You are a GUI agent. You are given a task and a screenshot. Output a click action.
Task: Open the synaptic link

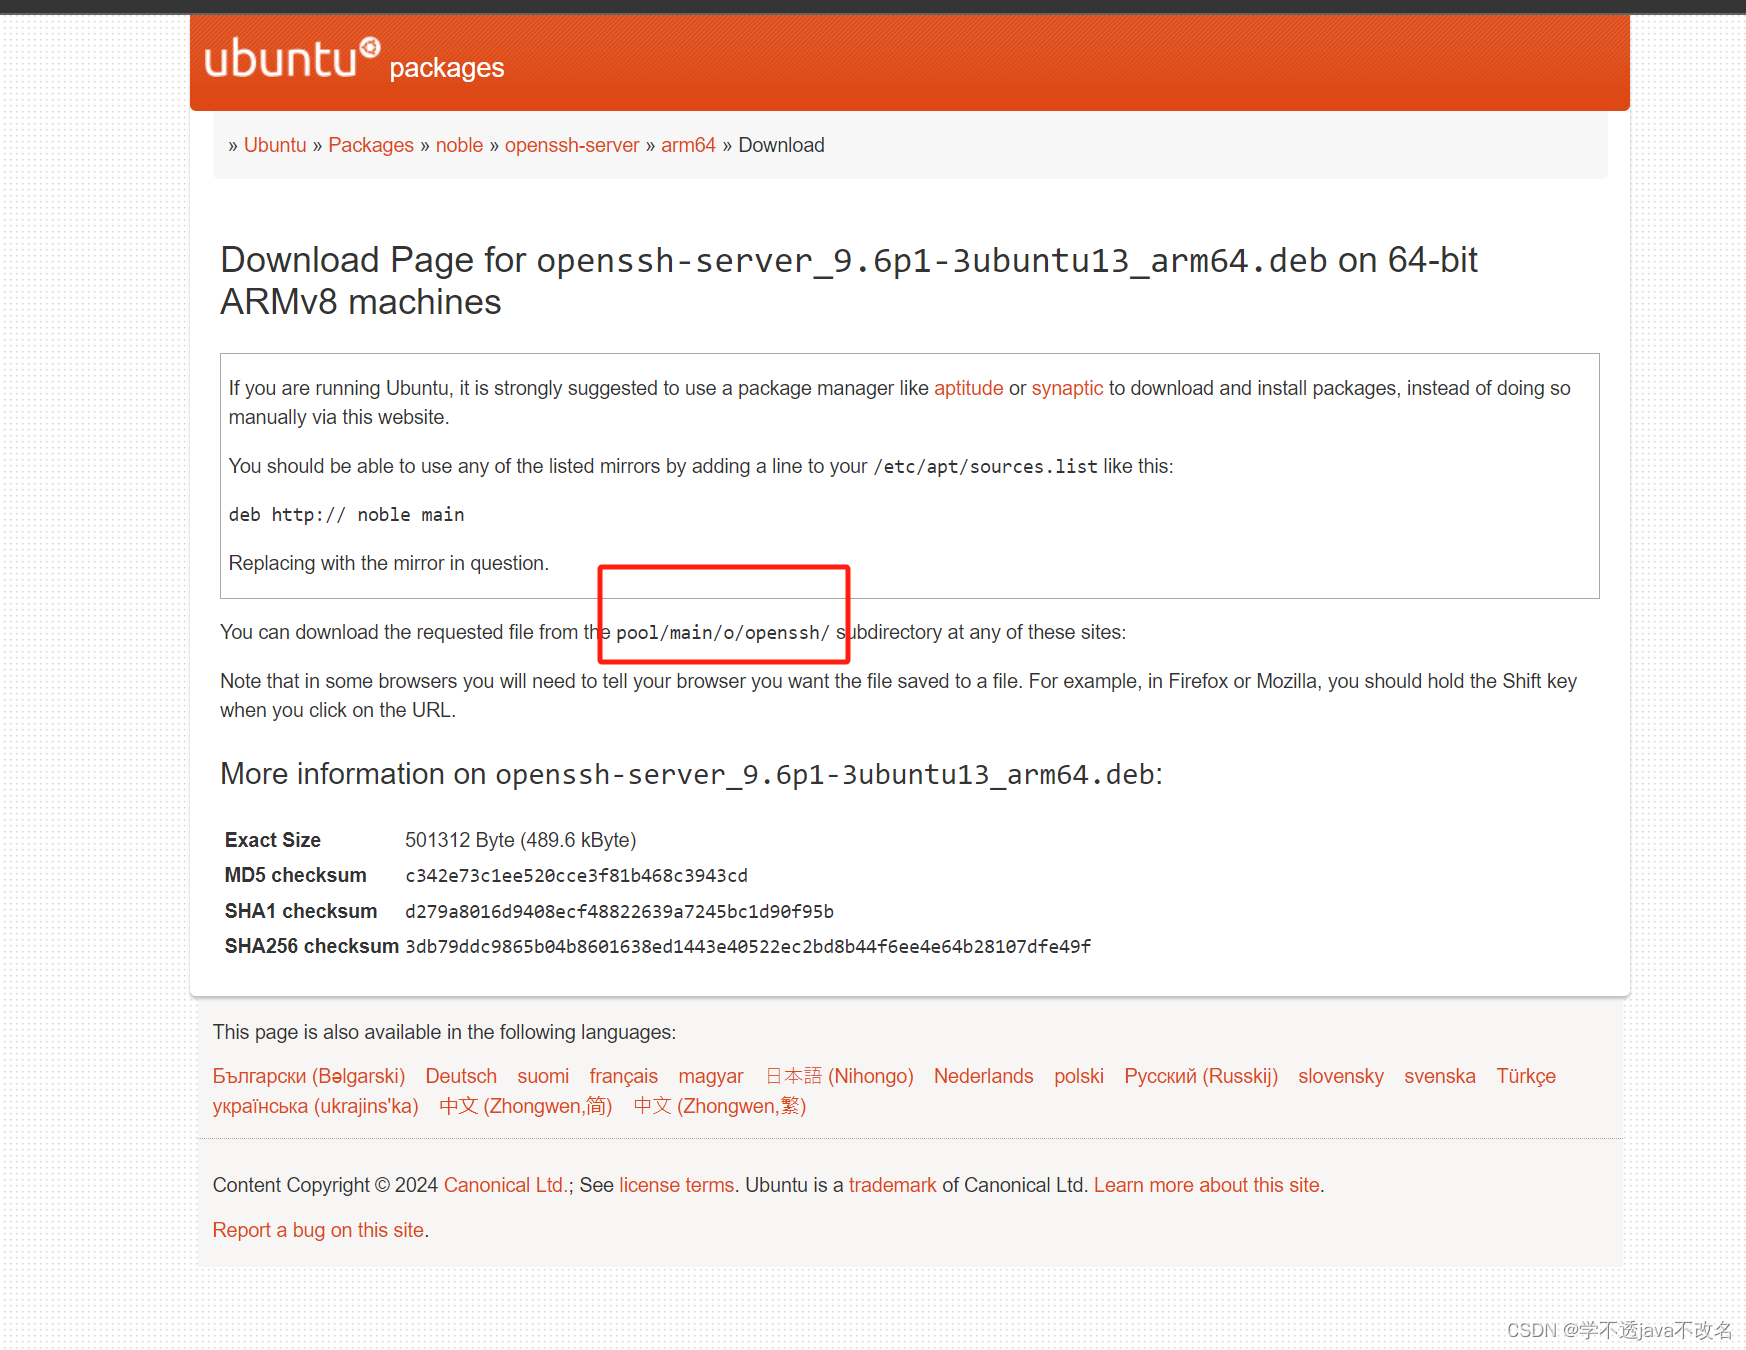pyautogui.click(x=1067, y=388)
